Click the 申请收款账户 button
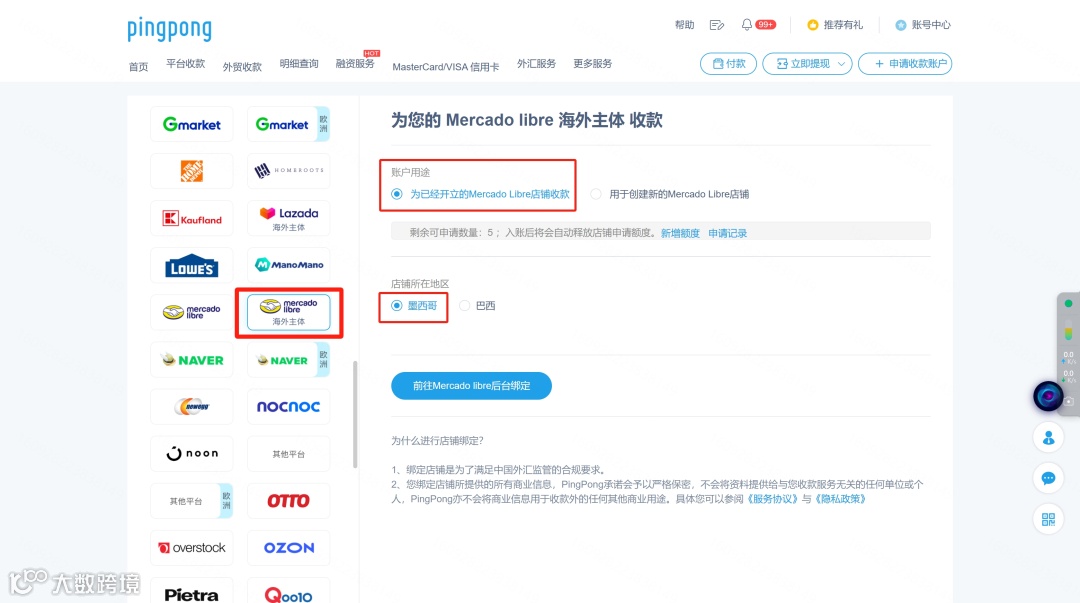 [x=904, y=63]
